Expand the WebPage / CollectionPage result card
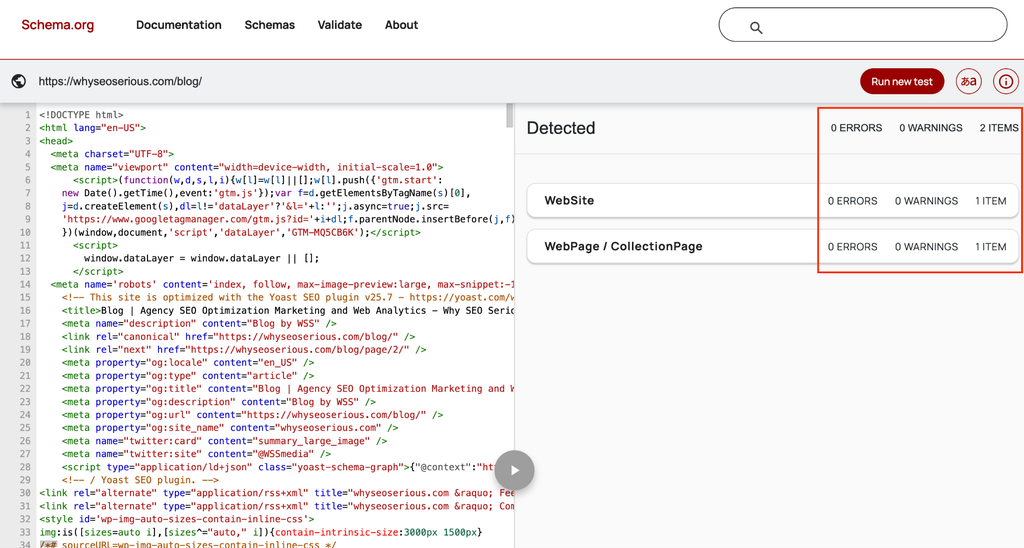This screenshot has height=548, width=1024. (x=773, y=247)
